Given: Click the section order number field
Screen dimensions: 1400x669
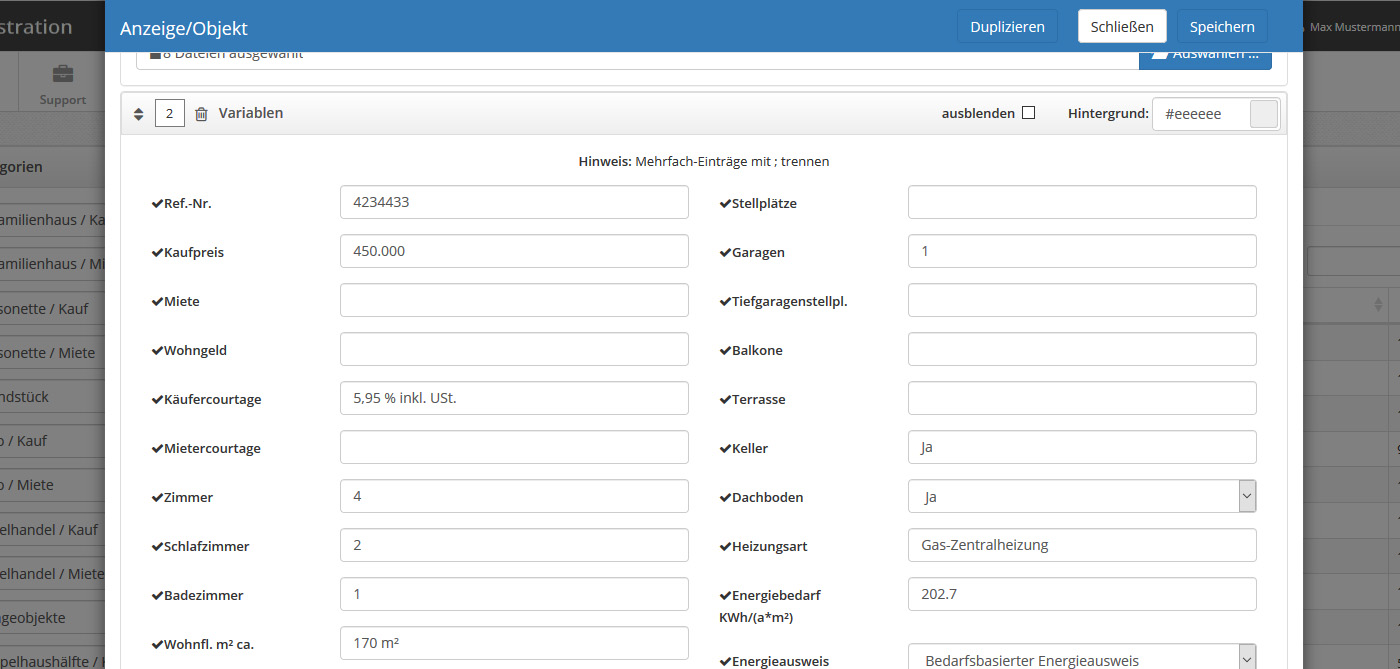Looking at the screenshot, I should (x=169, y=114).
